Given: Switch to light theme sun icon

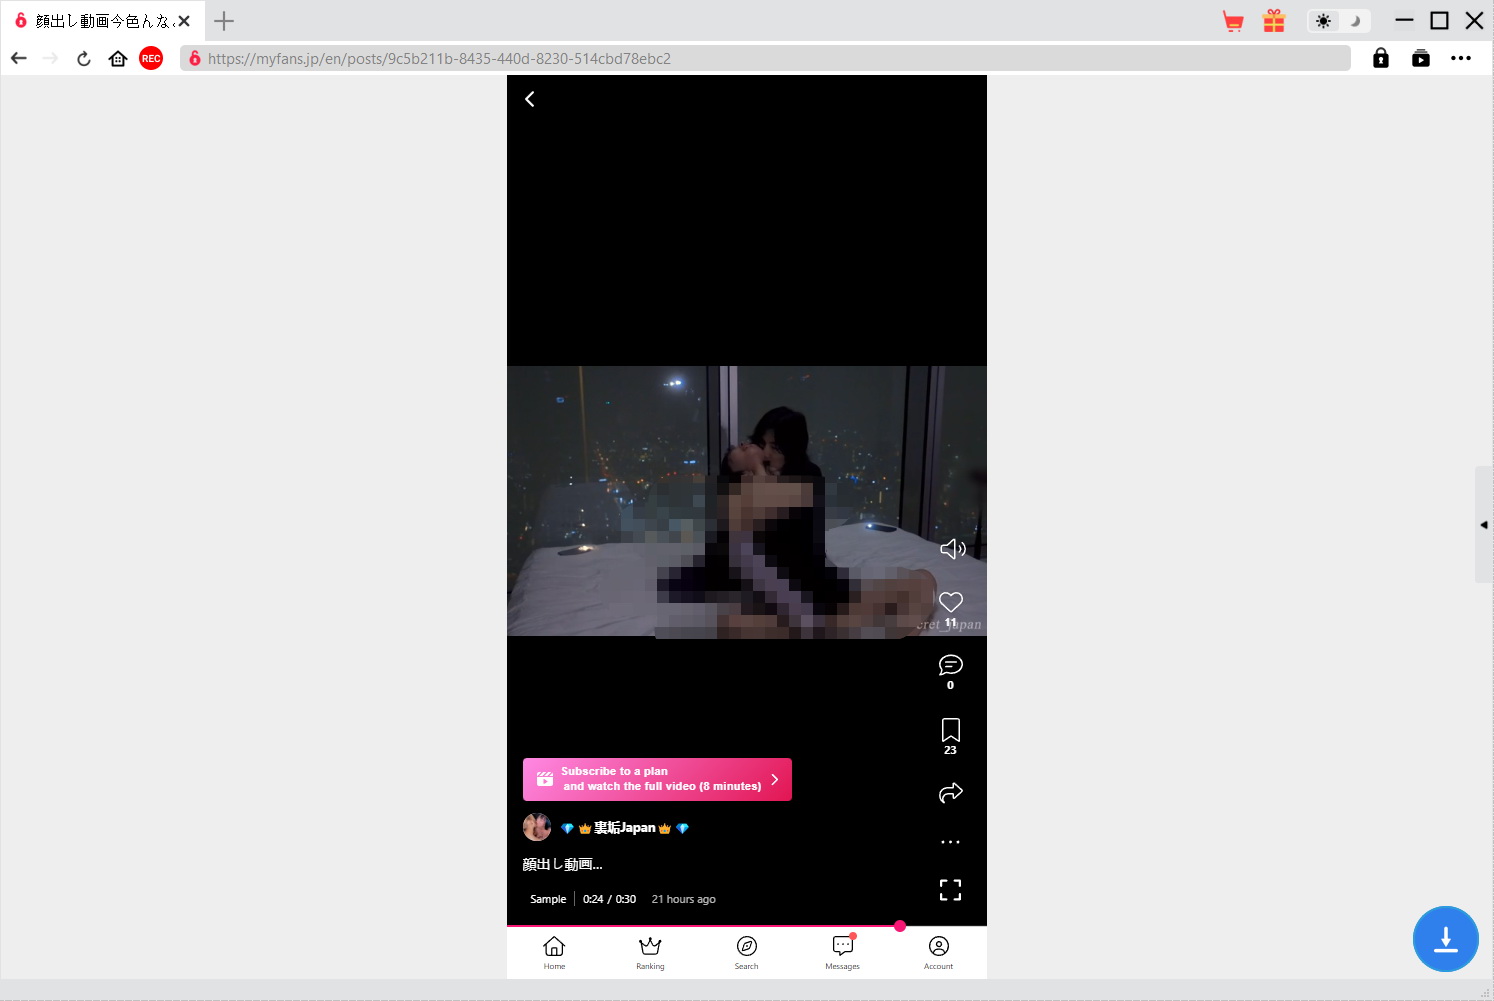Looking at the screenshot, I should click(x=1324, y=21).
